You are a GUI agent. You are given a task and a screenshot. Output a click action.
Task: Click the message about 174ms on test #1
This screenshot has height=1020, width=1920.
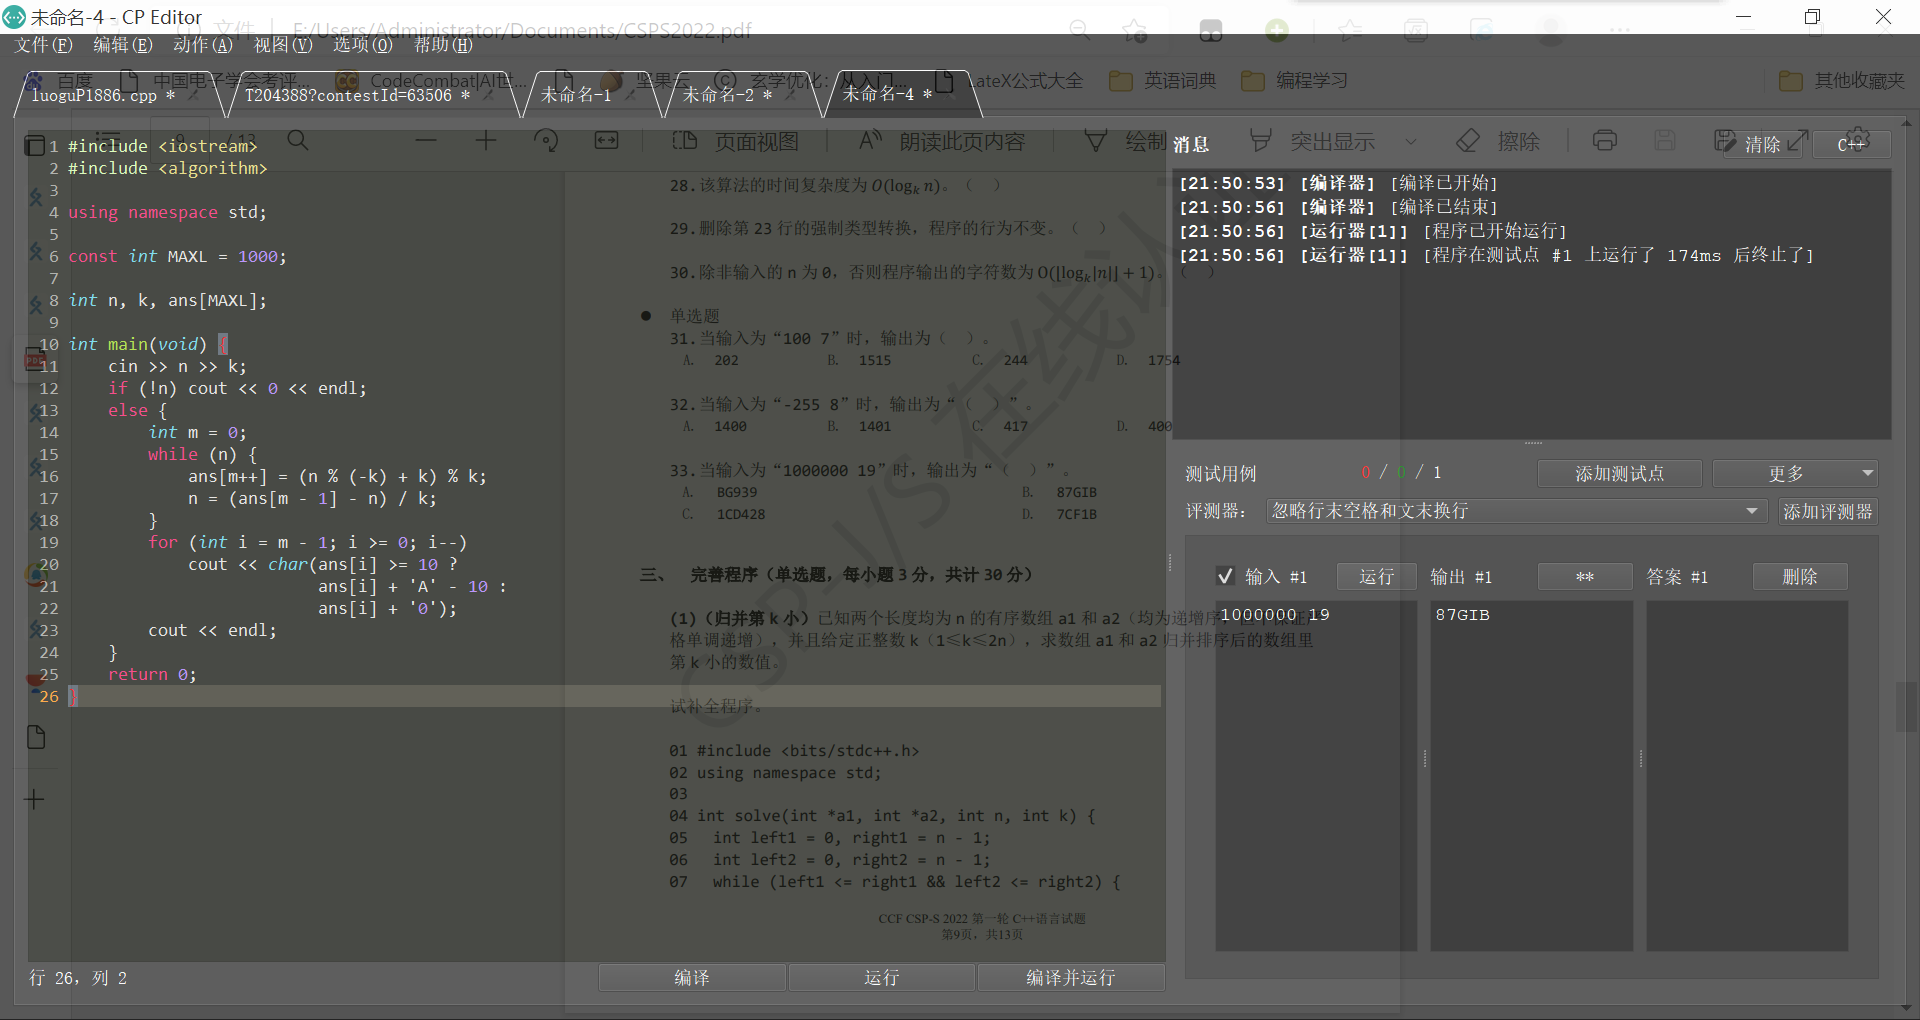(1496, 255)
